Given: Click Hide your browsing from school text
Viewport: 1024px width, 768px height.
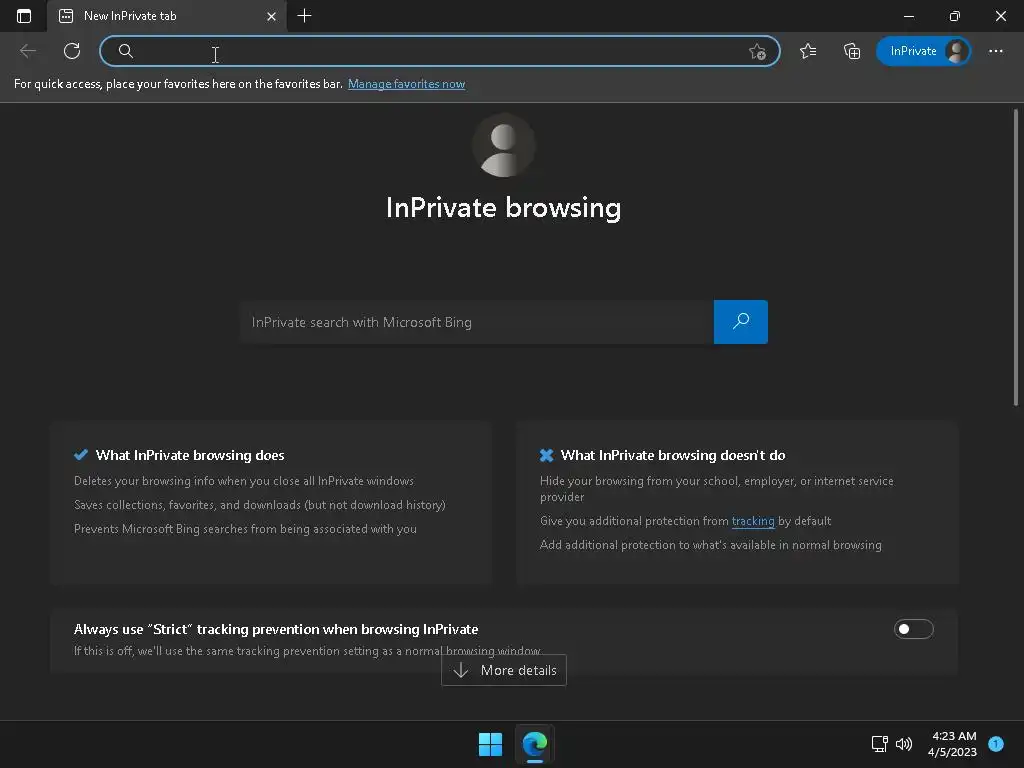Looking at the screenshot, I should click(x=716, y=488).
